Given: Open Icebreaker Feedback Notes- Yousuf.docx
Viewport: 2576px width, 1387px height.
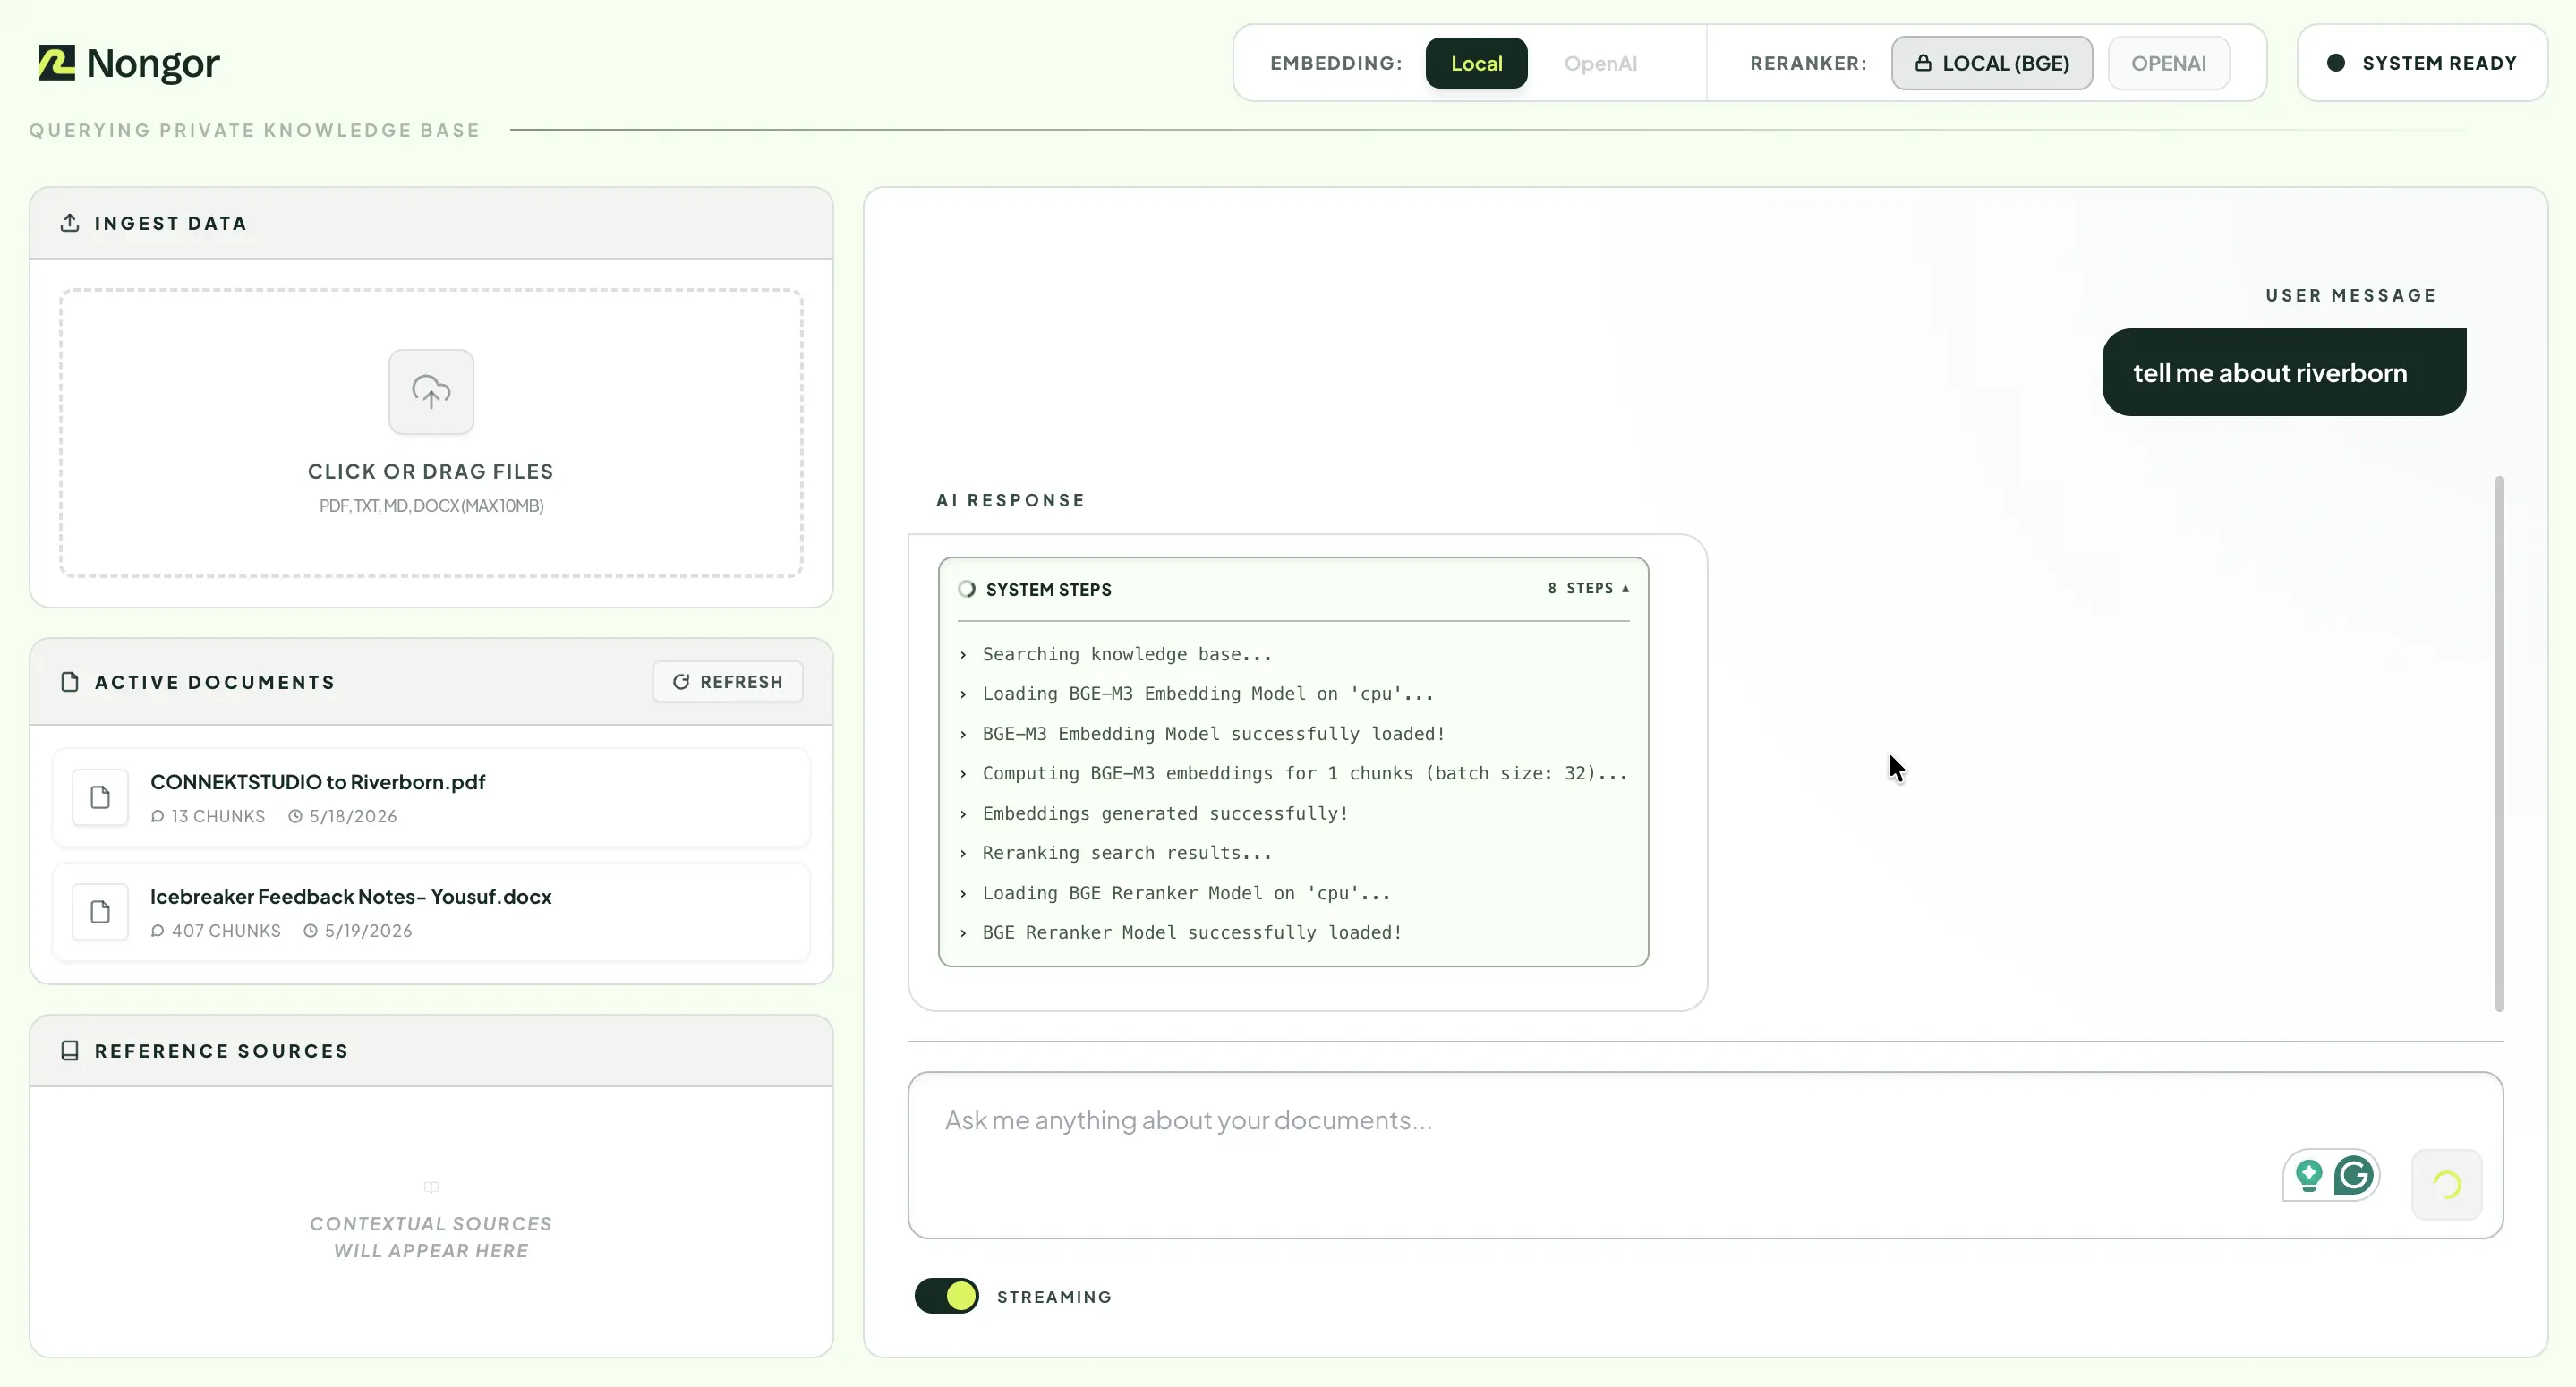Looking at the screenshot, I should coord(431,912).
